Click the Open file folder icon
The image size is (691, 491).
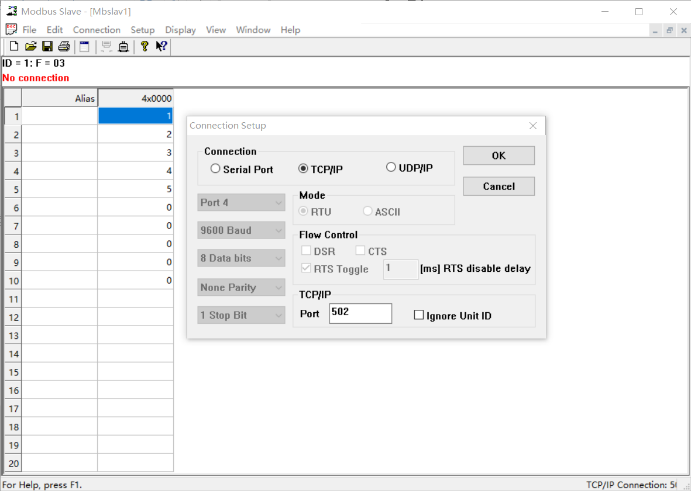[30, 46]
